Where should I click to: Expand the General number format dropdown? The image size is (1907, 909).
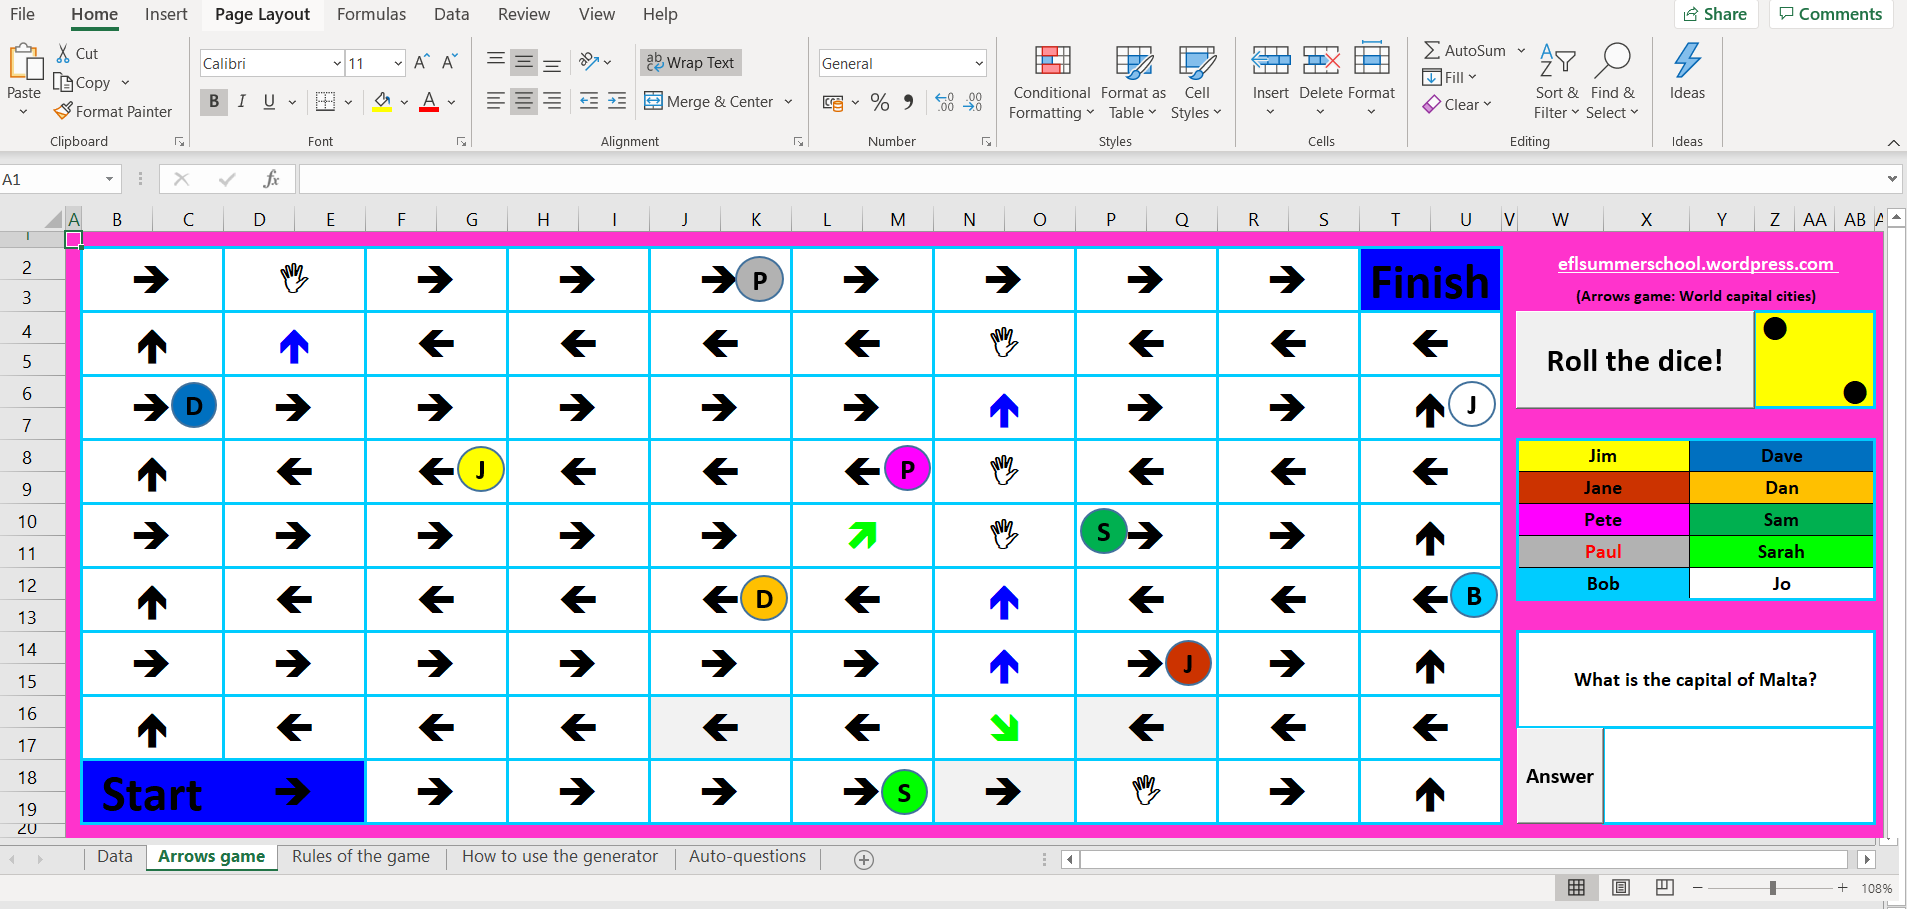pos(978,63)
